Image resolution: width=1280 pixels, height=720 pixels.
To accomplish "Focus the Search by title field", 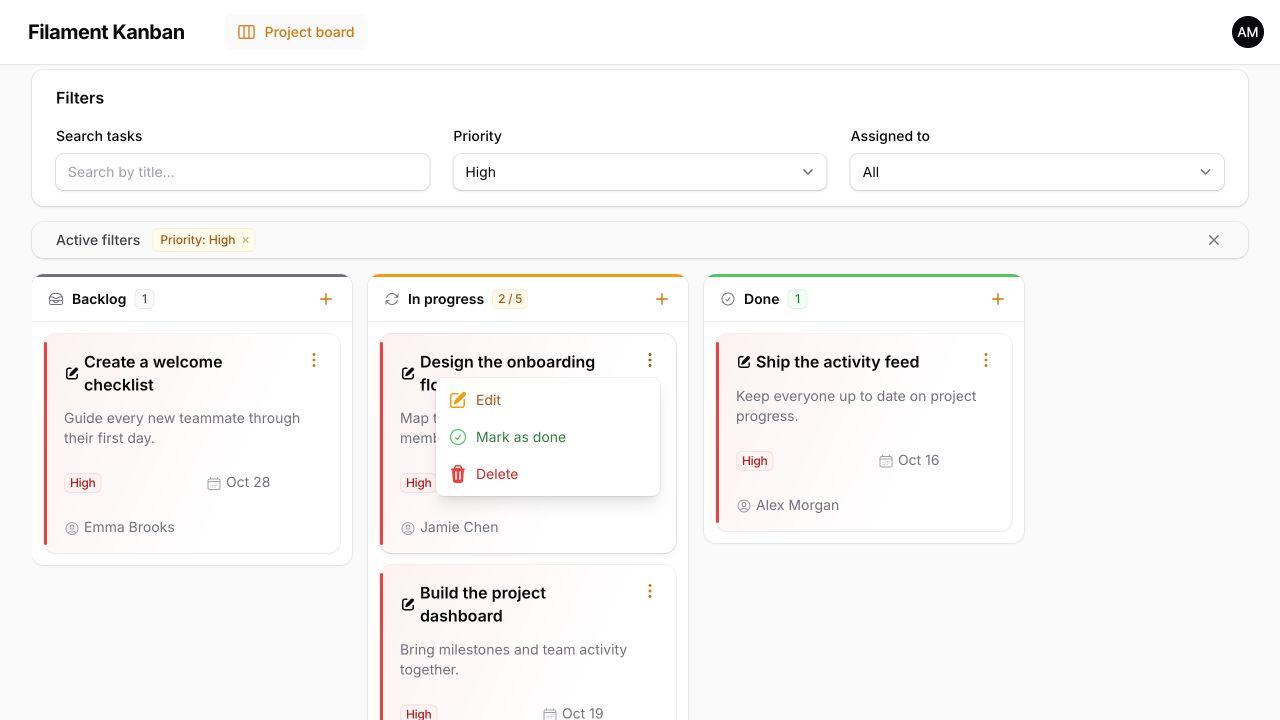I will point(243,172).
